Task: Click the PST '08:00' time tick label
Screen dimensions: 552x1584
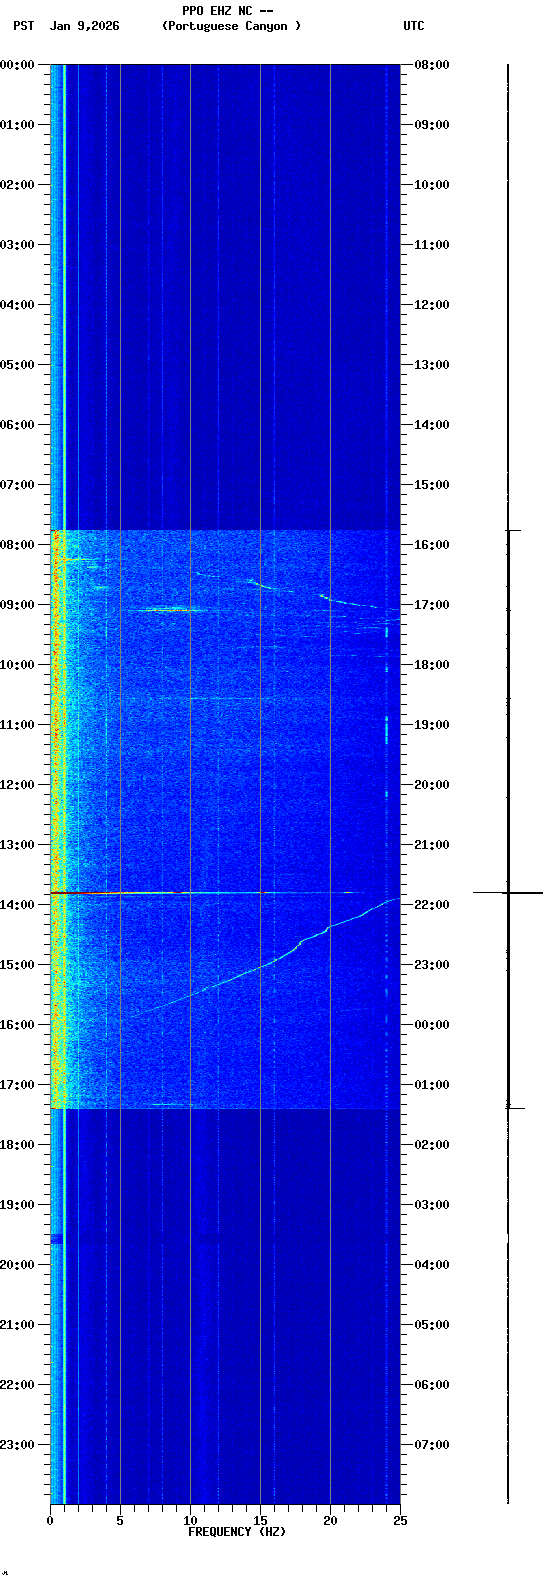Action: (x=17, y=545)
